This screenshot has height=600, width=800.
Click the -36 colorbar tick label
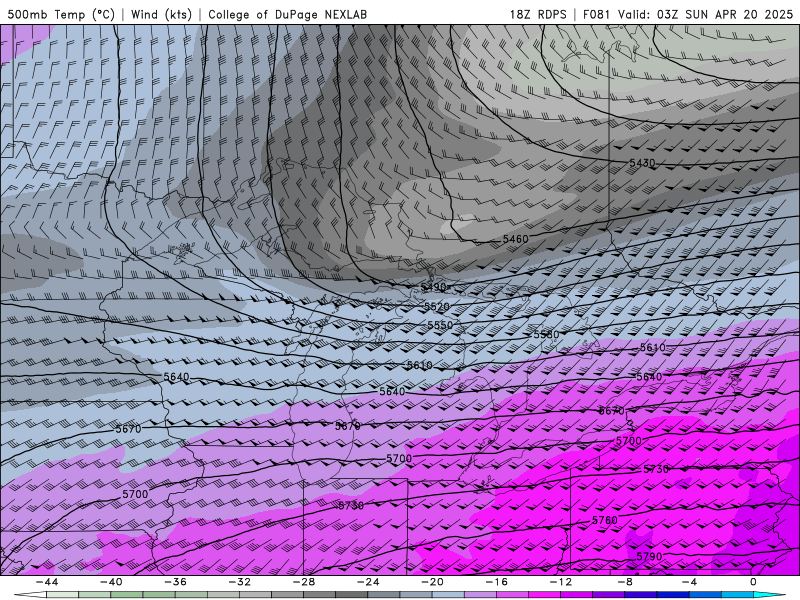tap(175, 582)
